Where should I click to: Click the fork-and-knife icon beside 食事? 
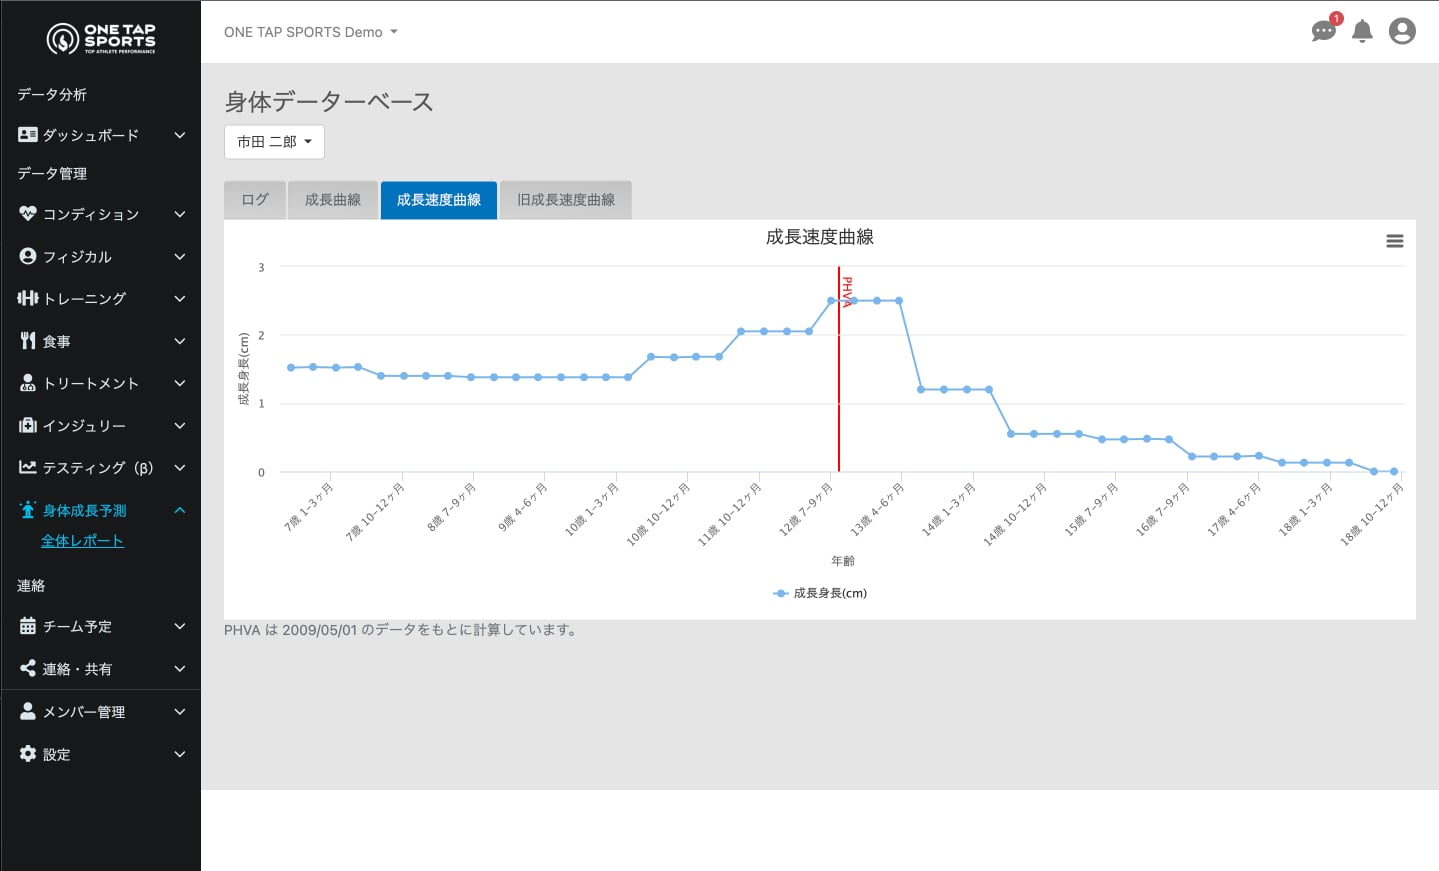[28, 341]
